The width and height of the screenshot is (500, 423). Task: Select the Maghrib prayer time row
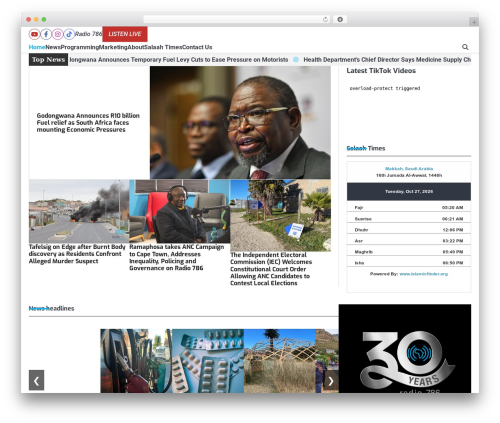[409, 252]
